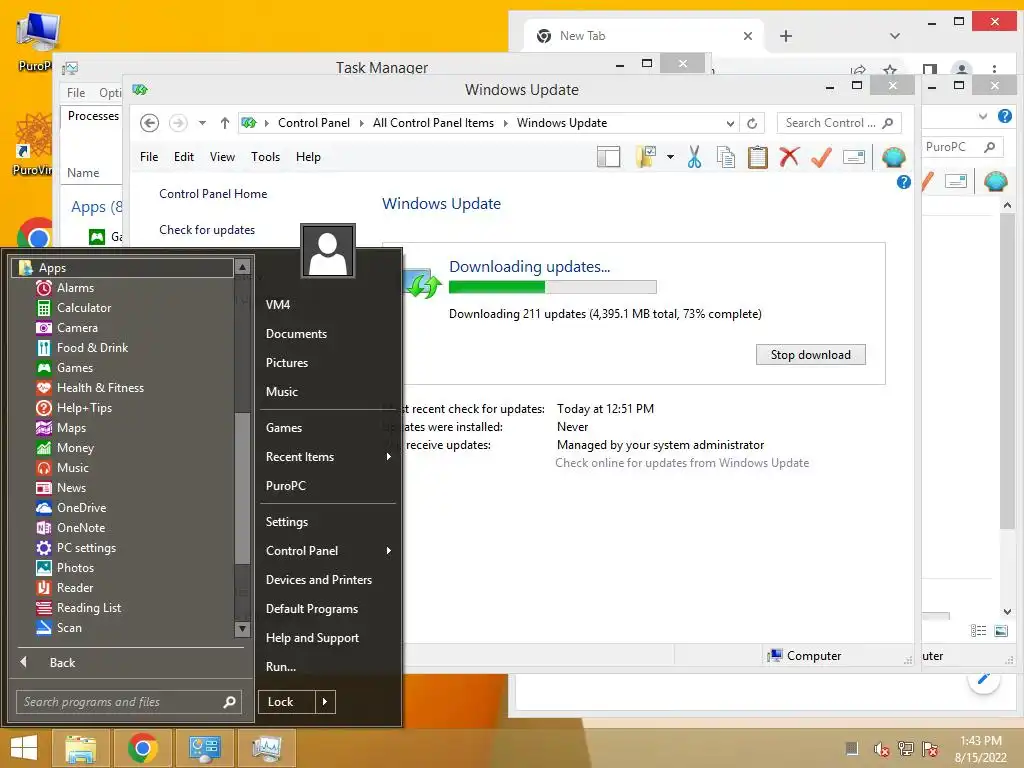Open Games app in Apps list

pyautogui.click(x=65, y=368)
